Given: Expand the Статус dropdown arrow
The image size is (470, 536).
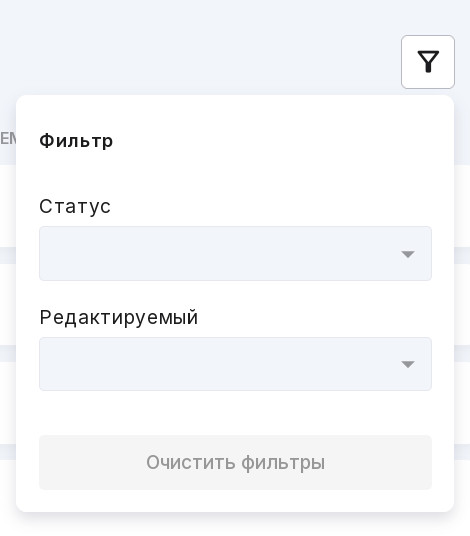Looking at the screenshot, I should click(x=407, y=254).
